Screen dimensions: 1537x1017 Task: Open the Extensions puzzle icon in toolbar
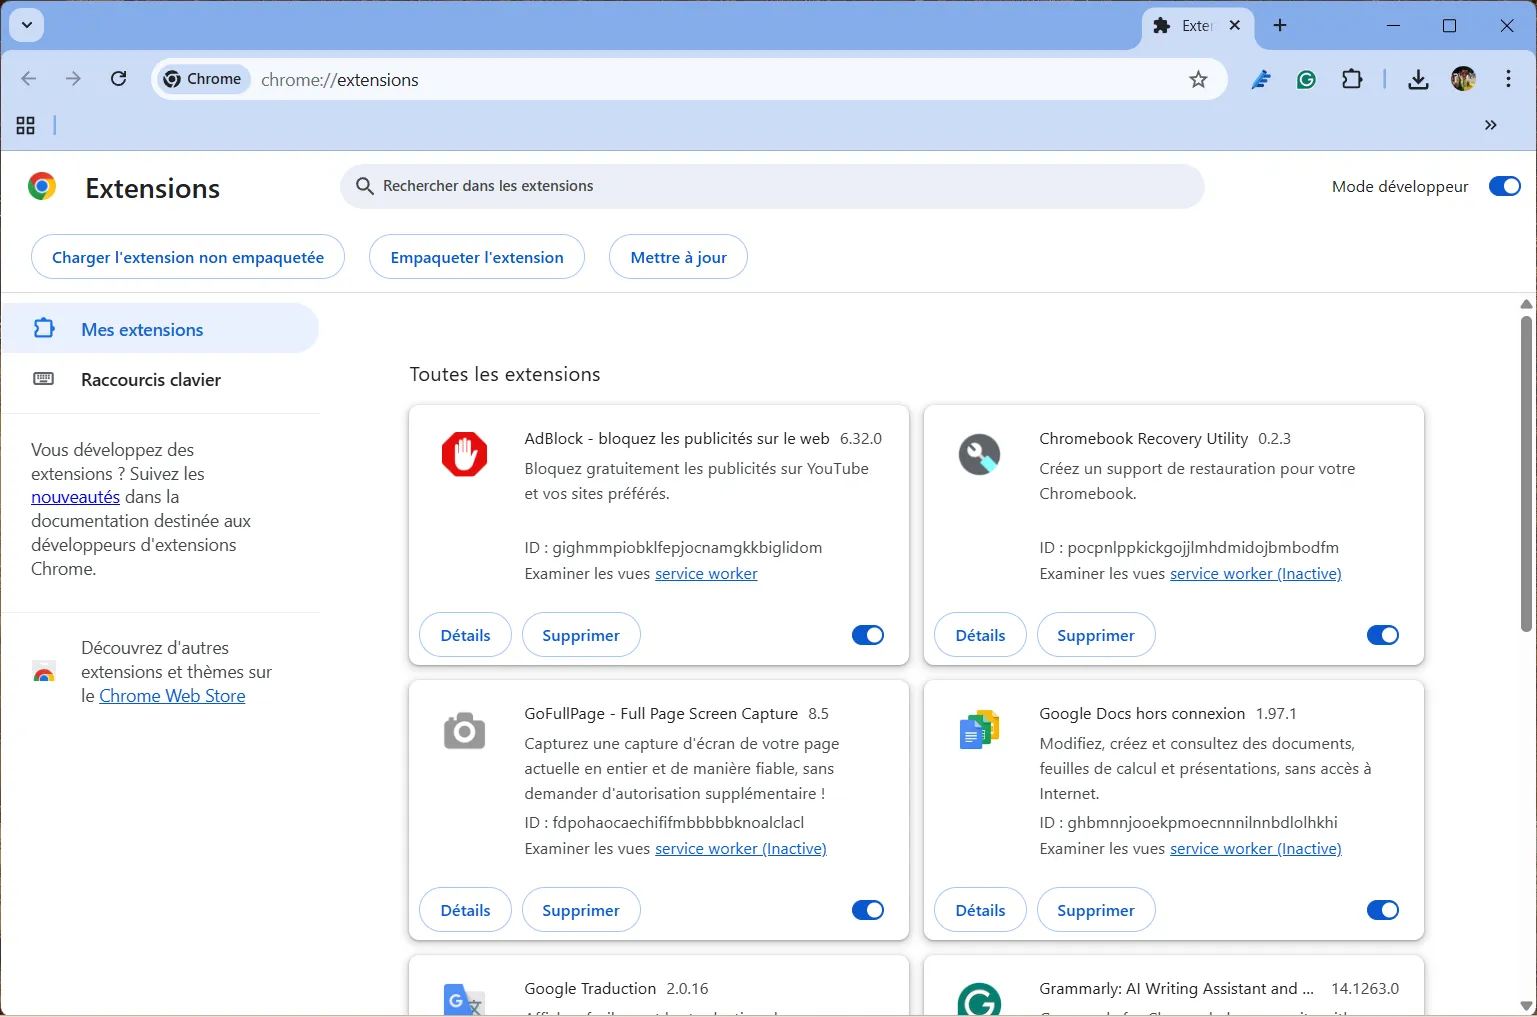coord(1352,79)
